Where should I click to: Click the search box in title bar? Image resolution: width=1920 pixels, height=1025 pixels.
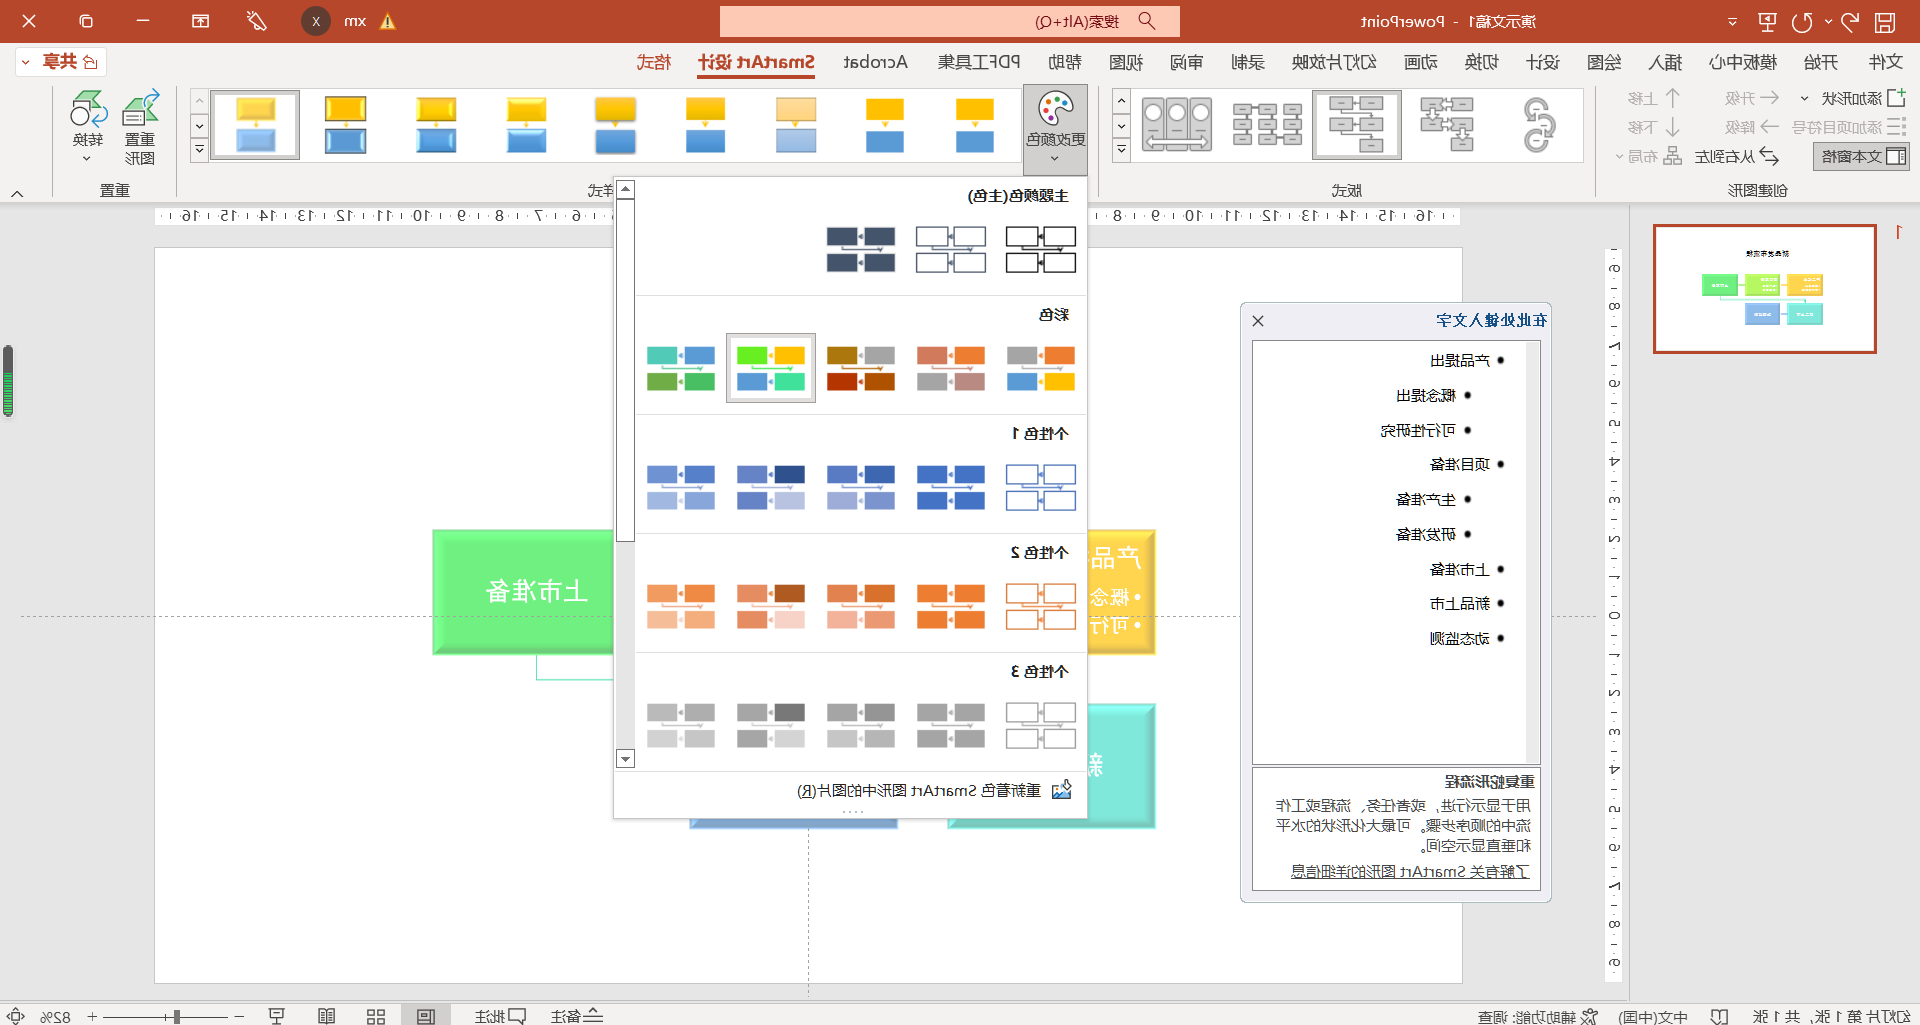[950, 21]
